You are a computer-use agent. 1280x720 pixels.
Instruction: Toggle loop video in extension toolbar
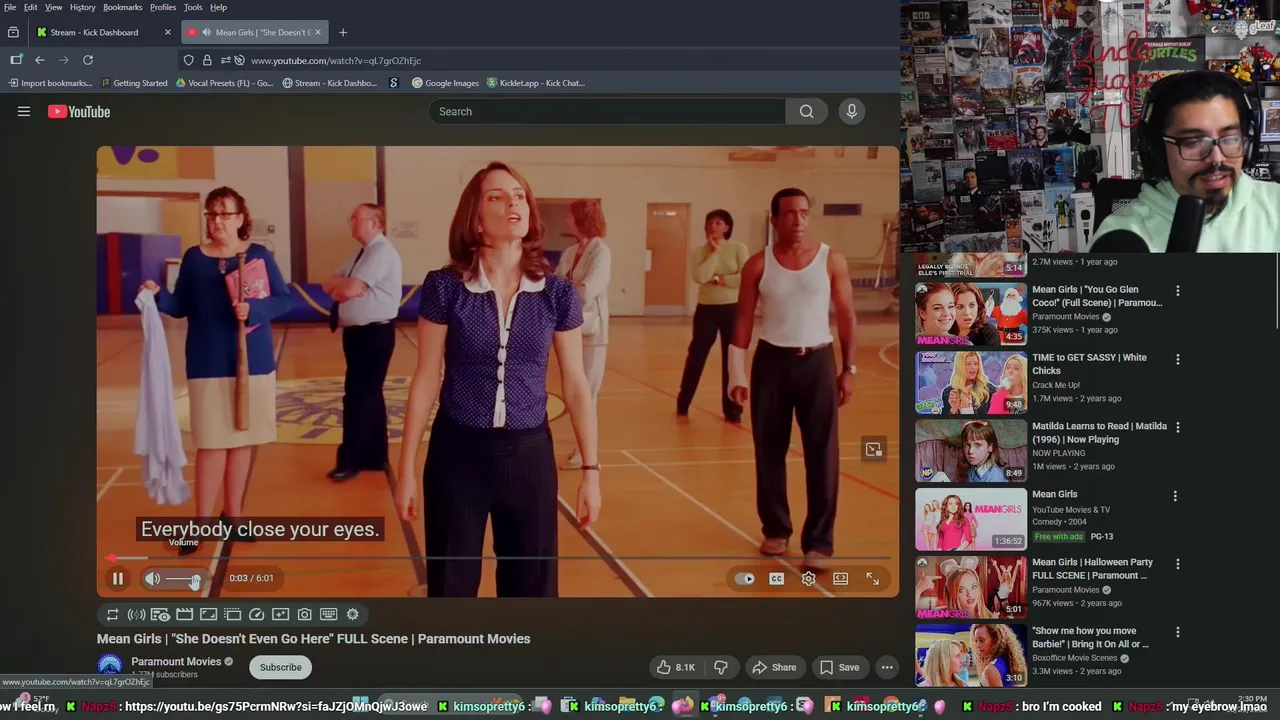point(112,614)
